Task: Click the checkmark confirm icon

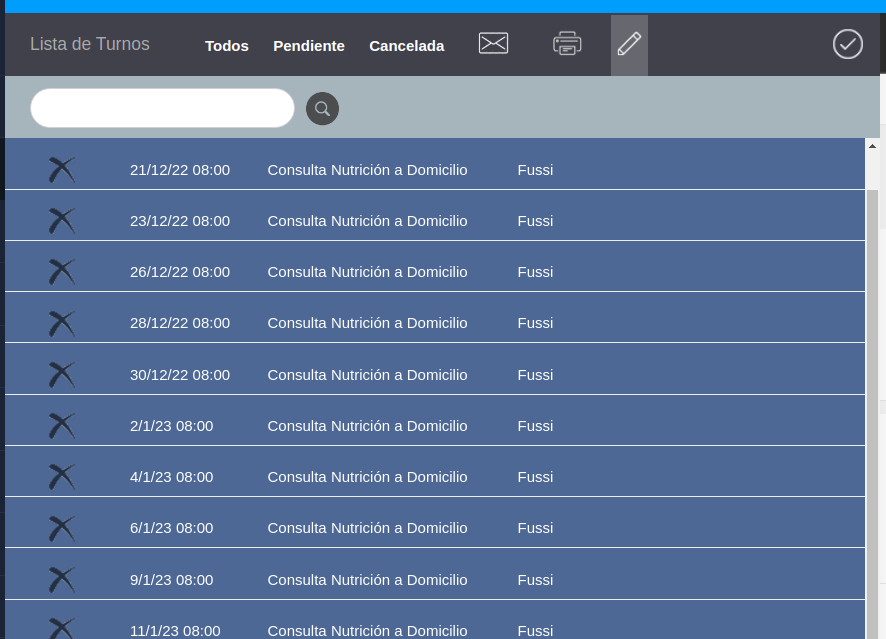Action: click(847, 44)
